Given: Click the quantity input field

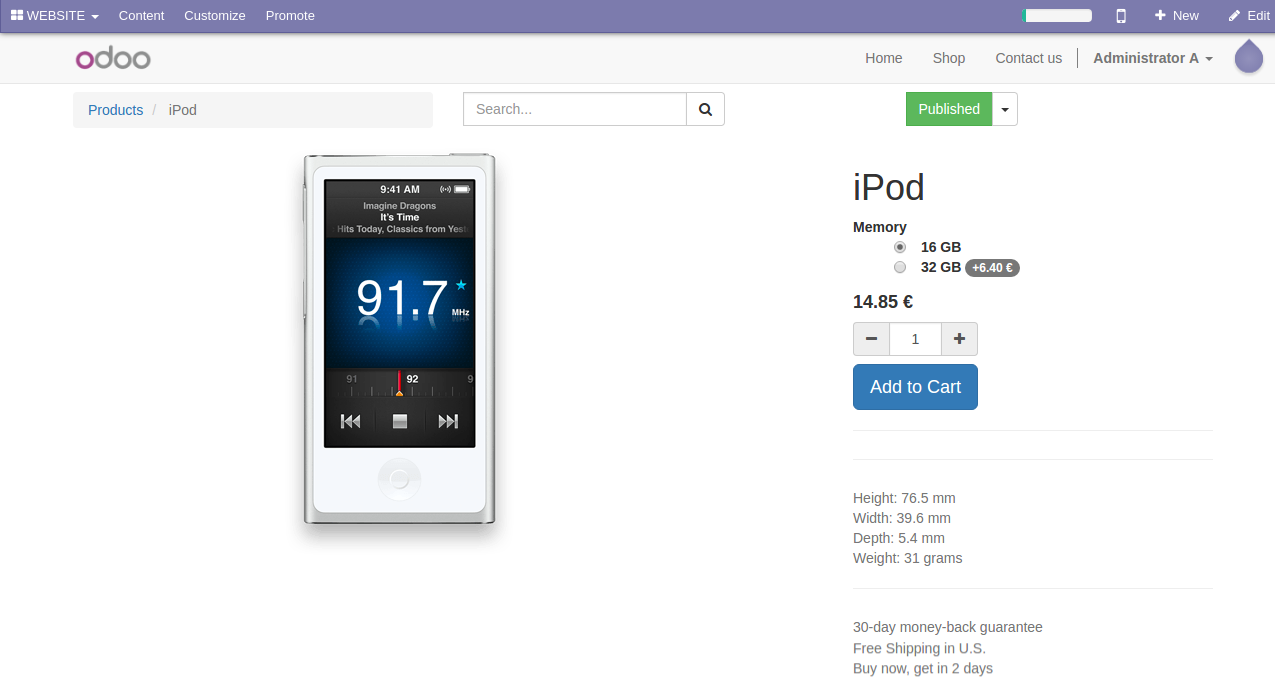Looking at the screenshot, I should tap(915, 339).
